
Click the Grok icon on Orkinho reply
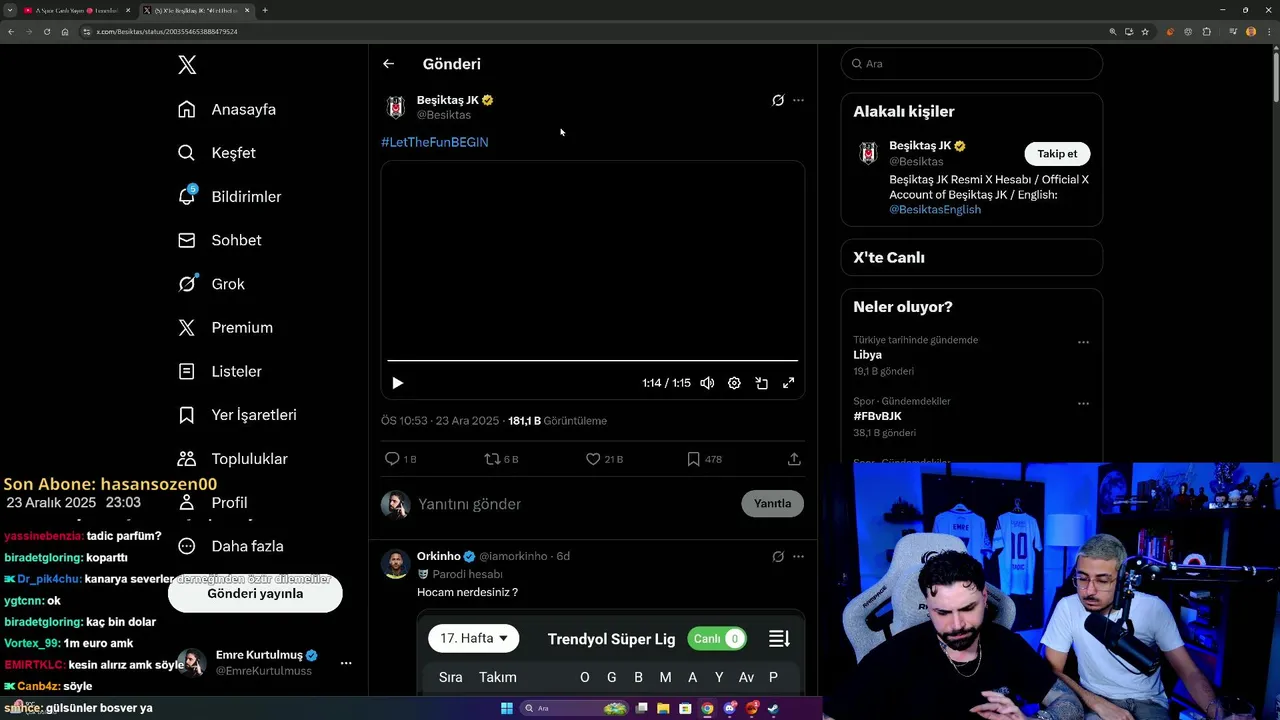pyautogui.click(x=778, y=556)
